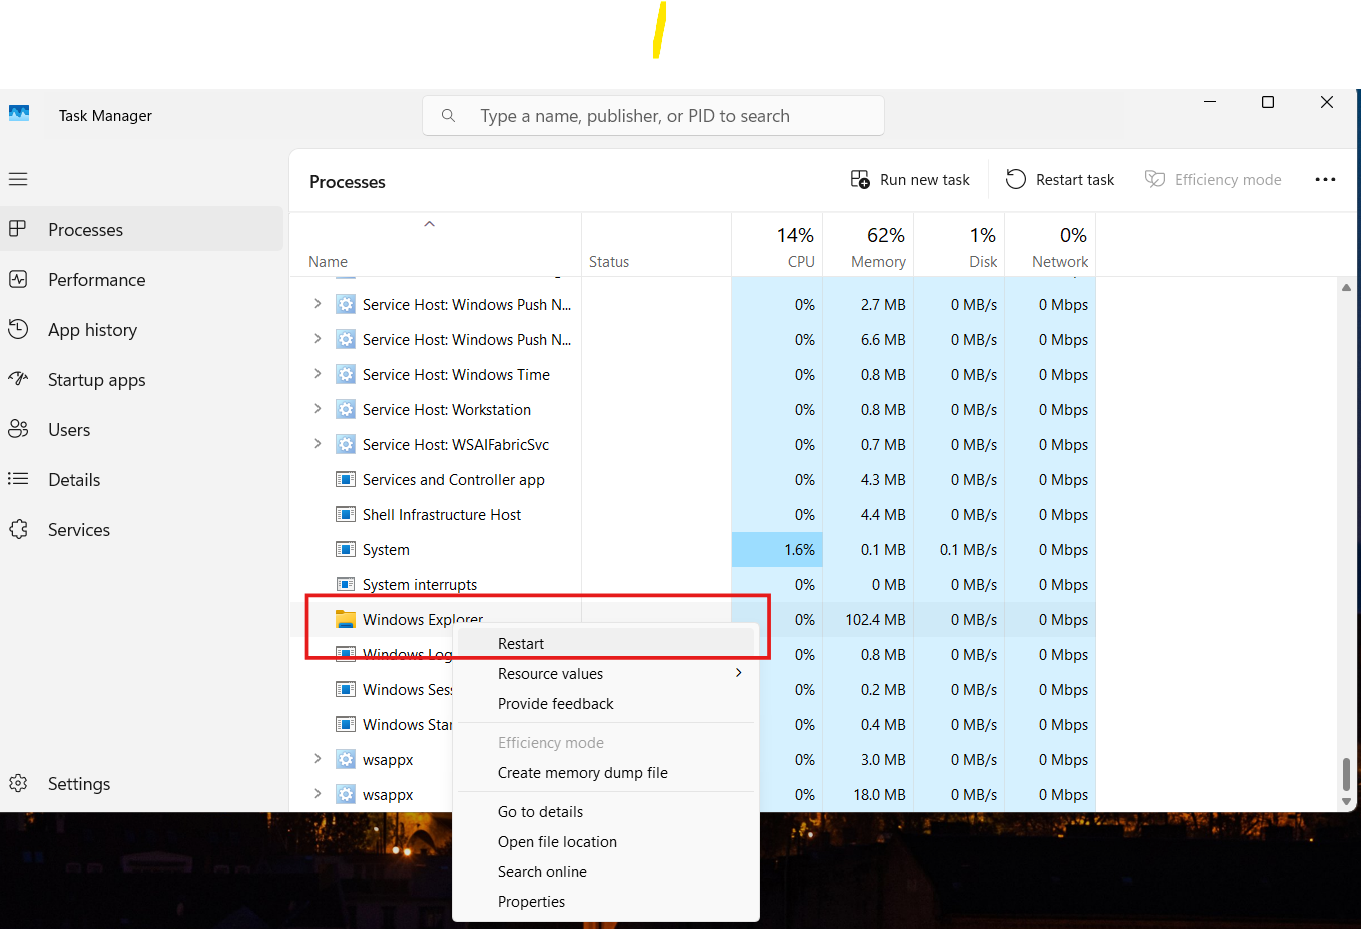Open Settings in the sidebar
The height and width of the screenshot is (929, 1361).
click(x=142, y=783)
